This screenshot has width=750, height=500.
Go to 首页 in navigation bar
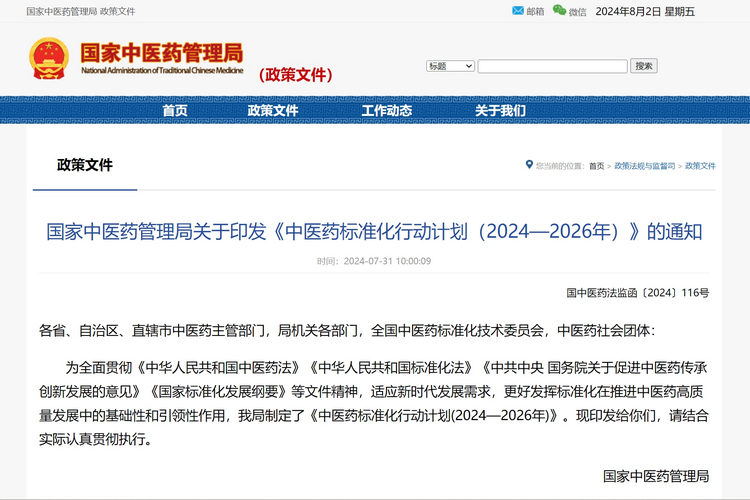click(x=175, y=111)
